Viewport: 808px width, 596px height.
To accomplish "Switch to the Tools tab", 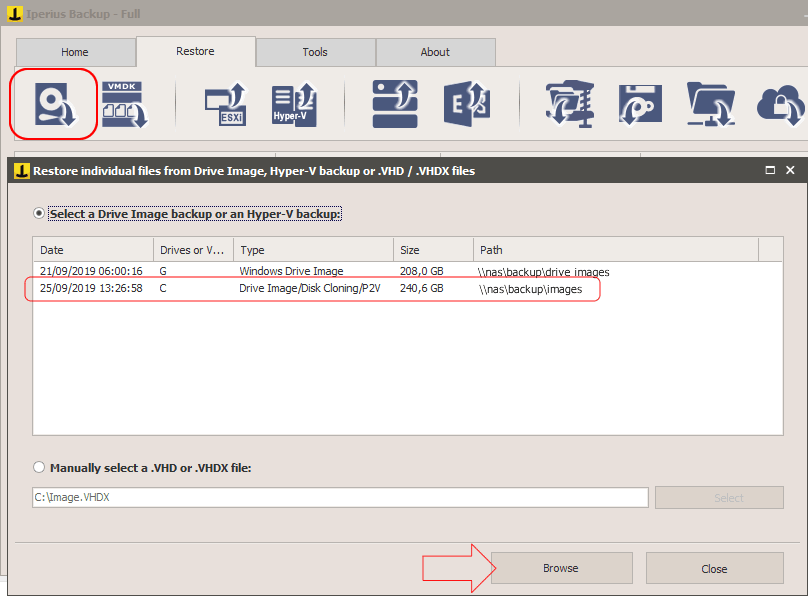I will 315,52.
